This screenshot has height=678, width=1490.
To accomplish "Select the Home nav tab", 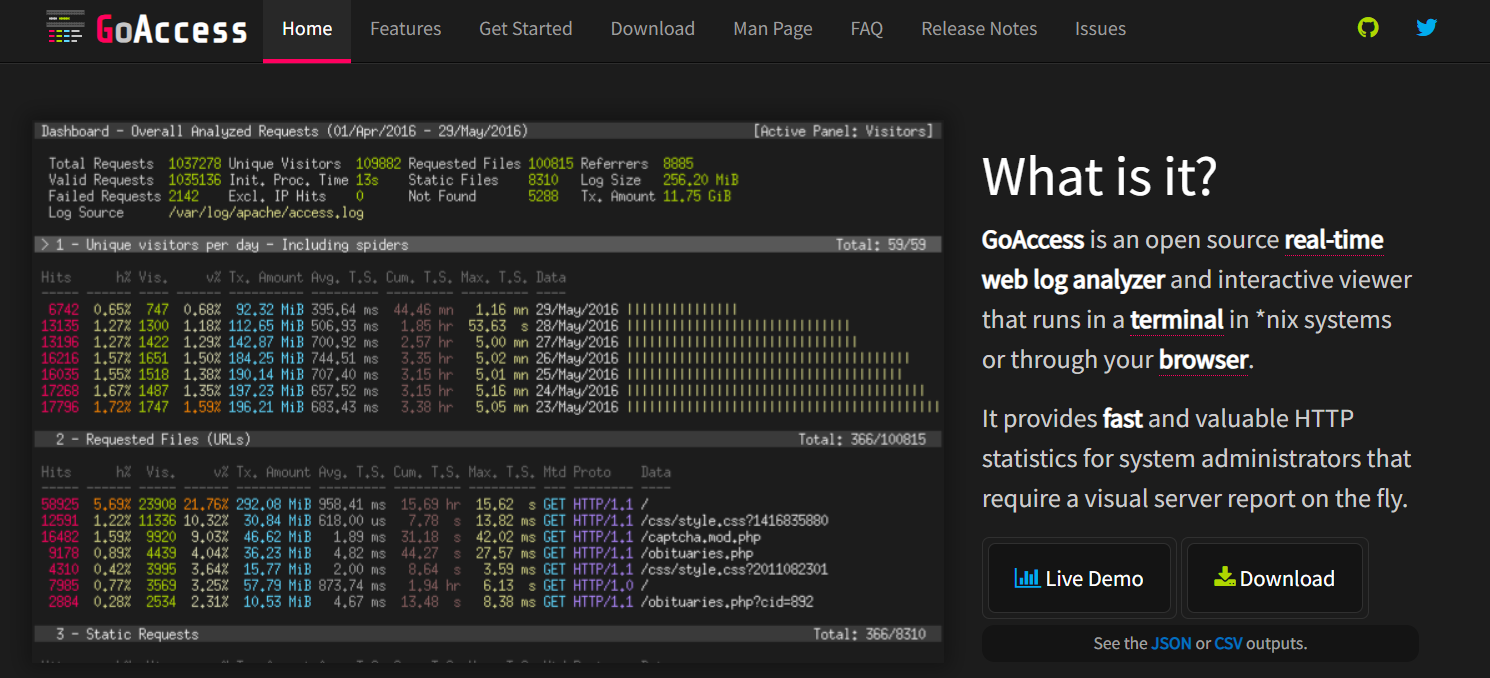I will click(x=307, y=30).
